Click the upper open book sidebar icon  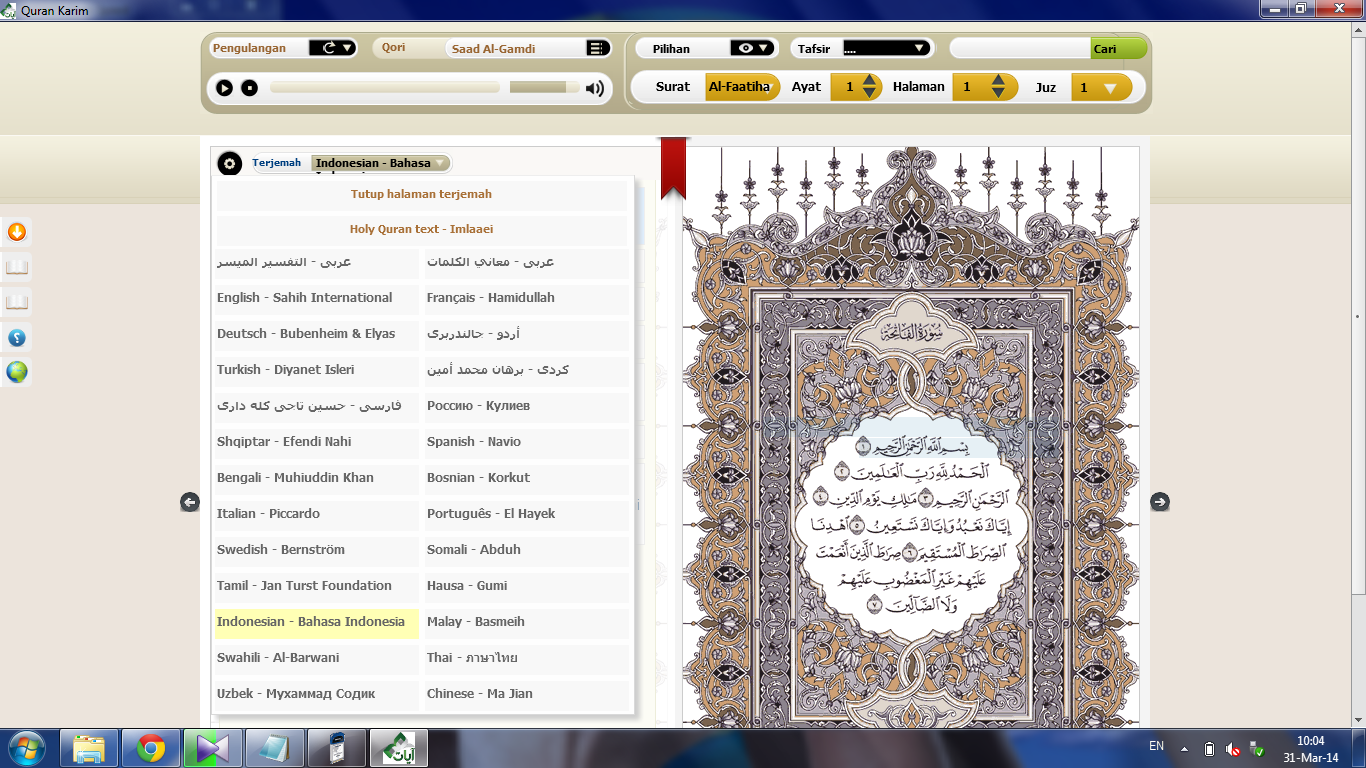click(17, 267)
